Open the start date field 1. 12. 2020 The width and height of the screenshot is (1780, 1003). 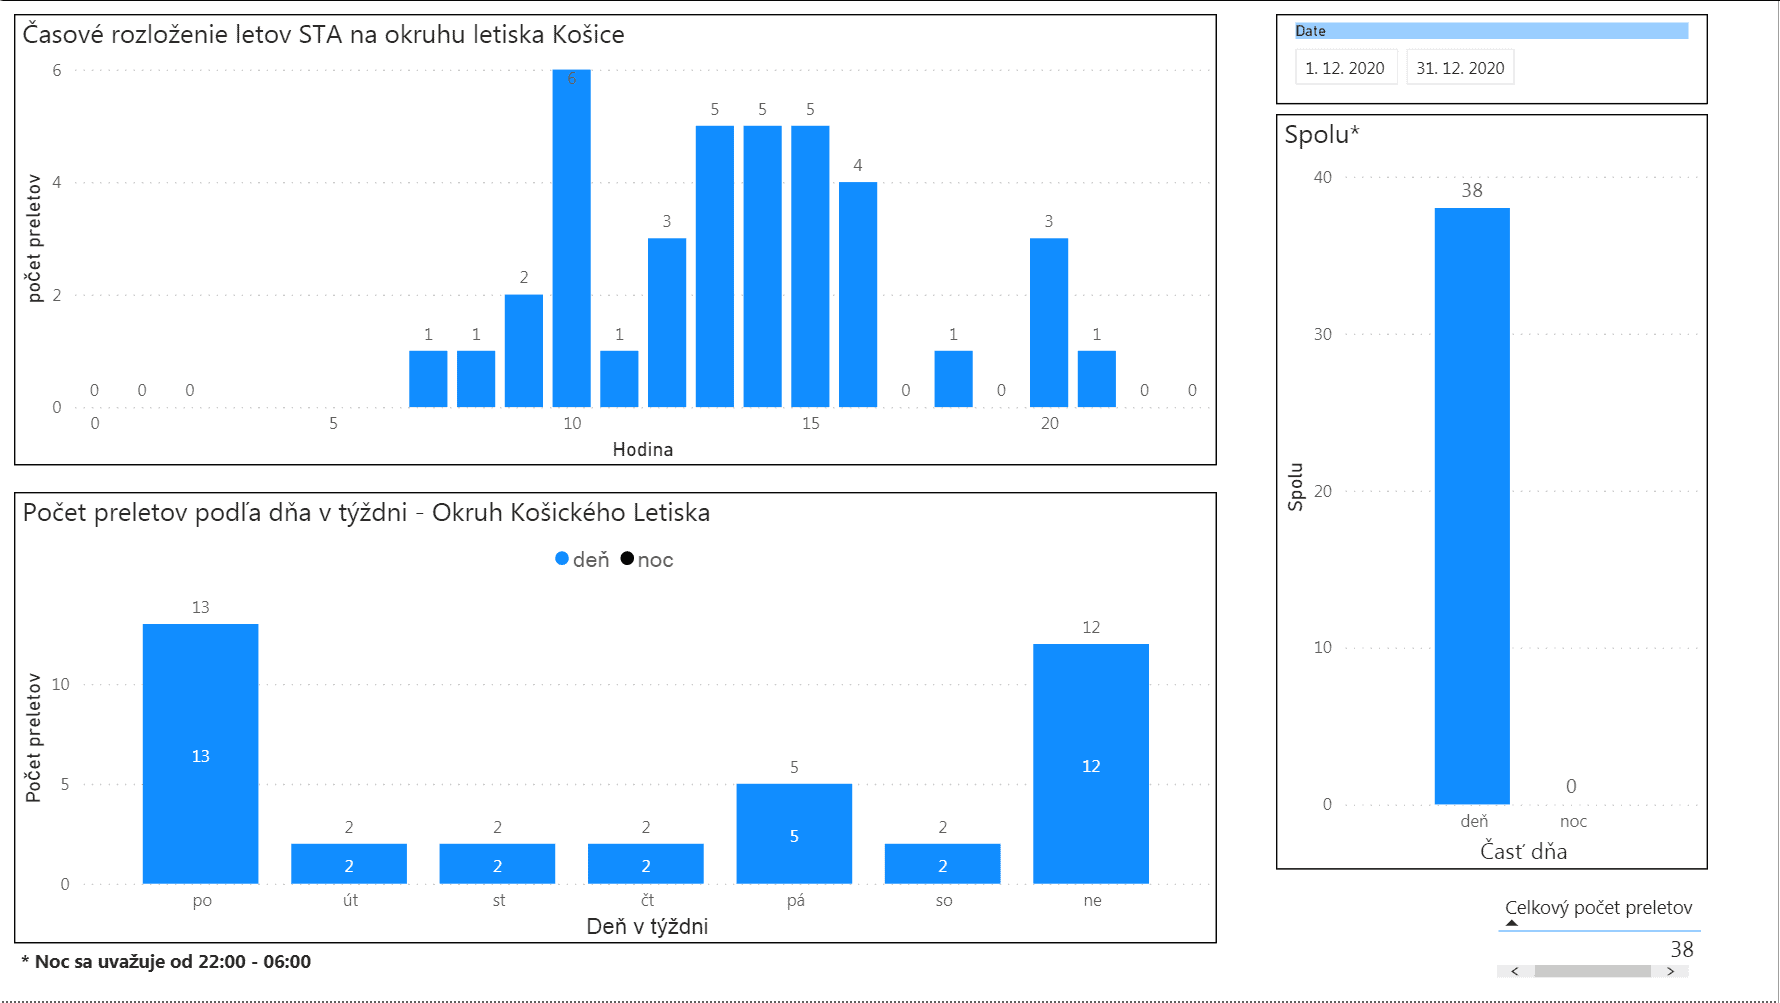pyautogui.click(x=1345, y=68)
